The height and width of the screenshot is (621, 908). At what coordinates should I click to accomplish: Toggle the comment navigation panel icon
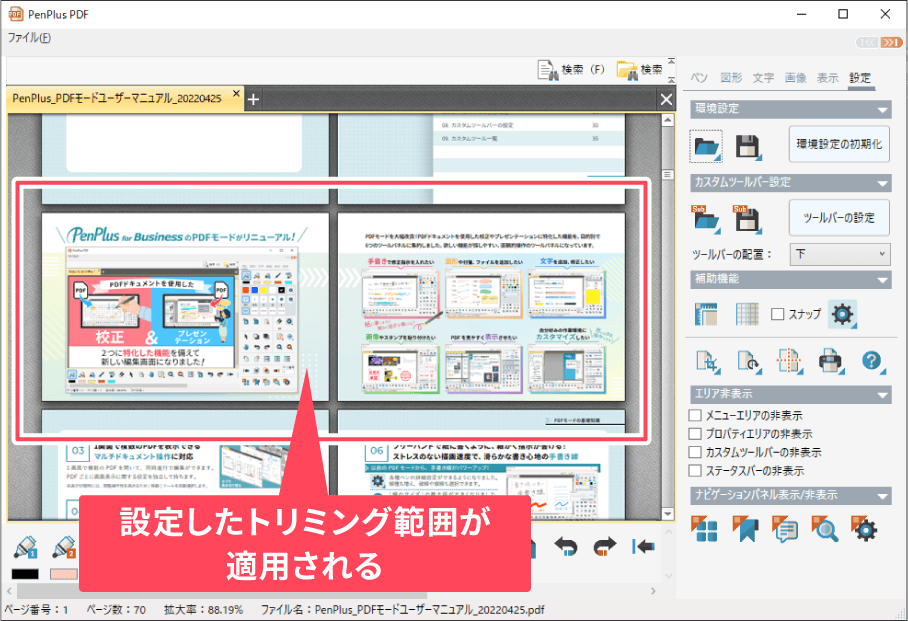785,528
